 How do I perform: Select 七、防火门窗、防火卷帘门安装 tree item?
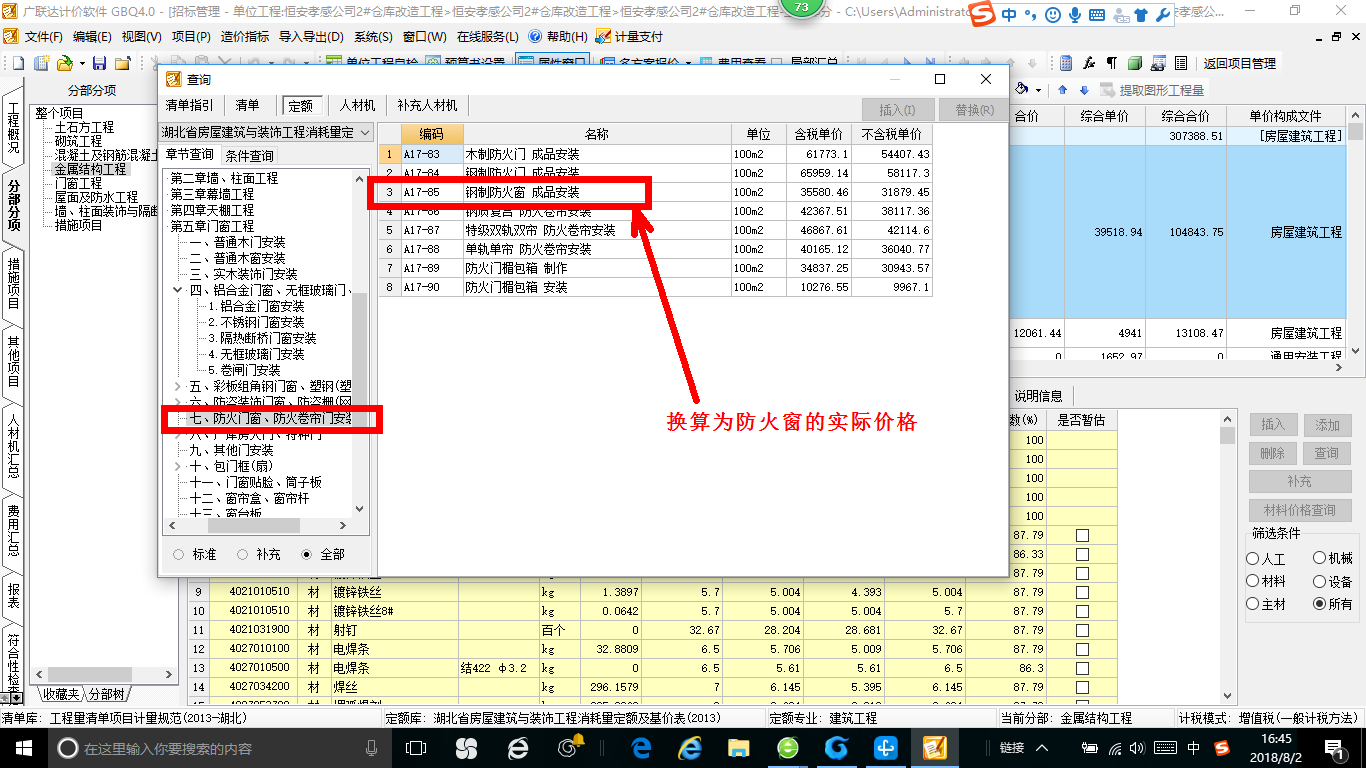tap(271, 418)
